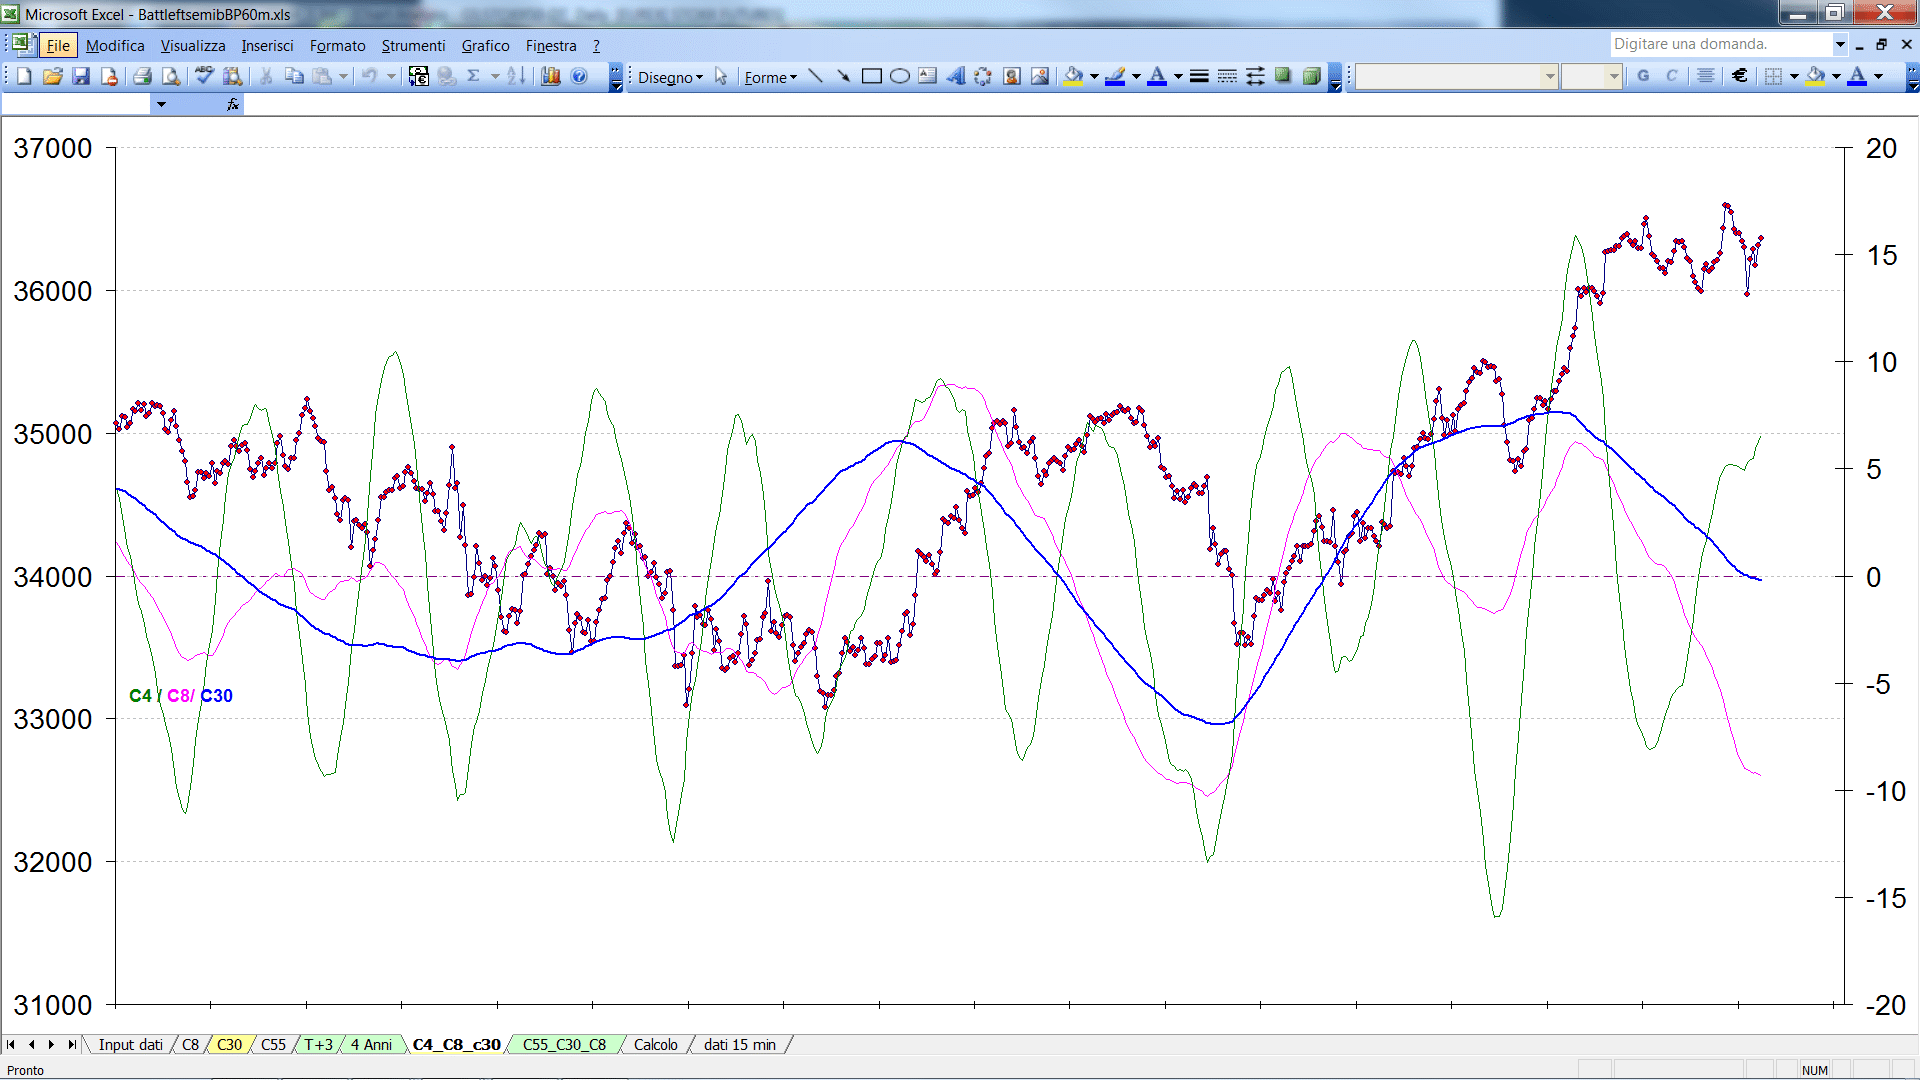Image resolution: width=1920 pixels, height=1080 pixels.
Task: Select the Text Box tool
Action: tap(928, 76)
